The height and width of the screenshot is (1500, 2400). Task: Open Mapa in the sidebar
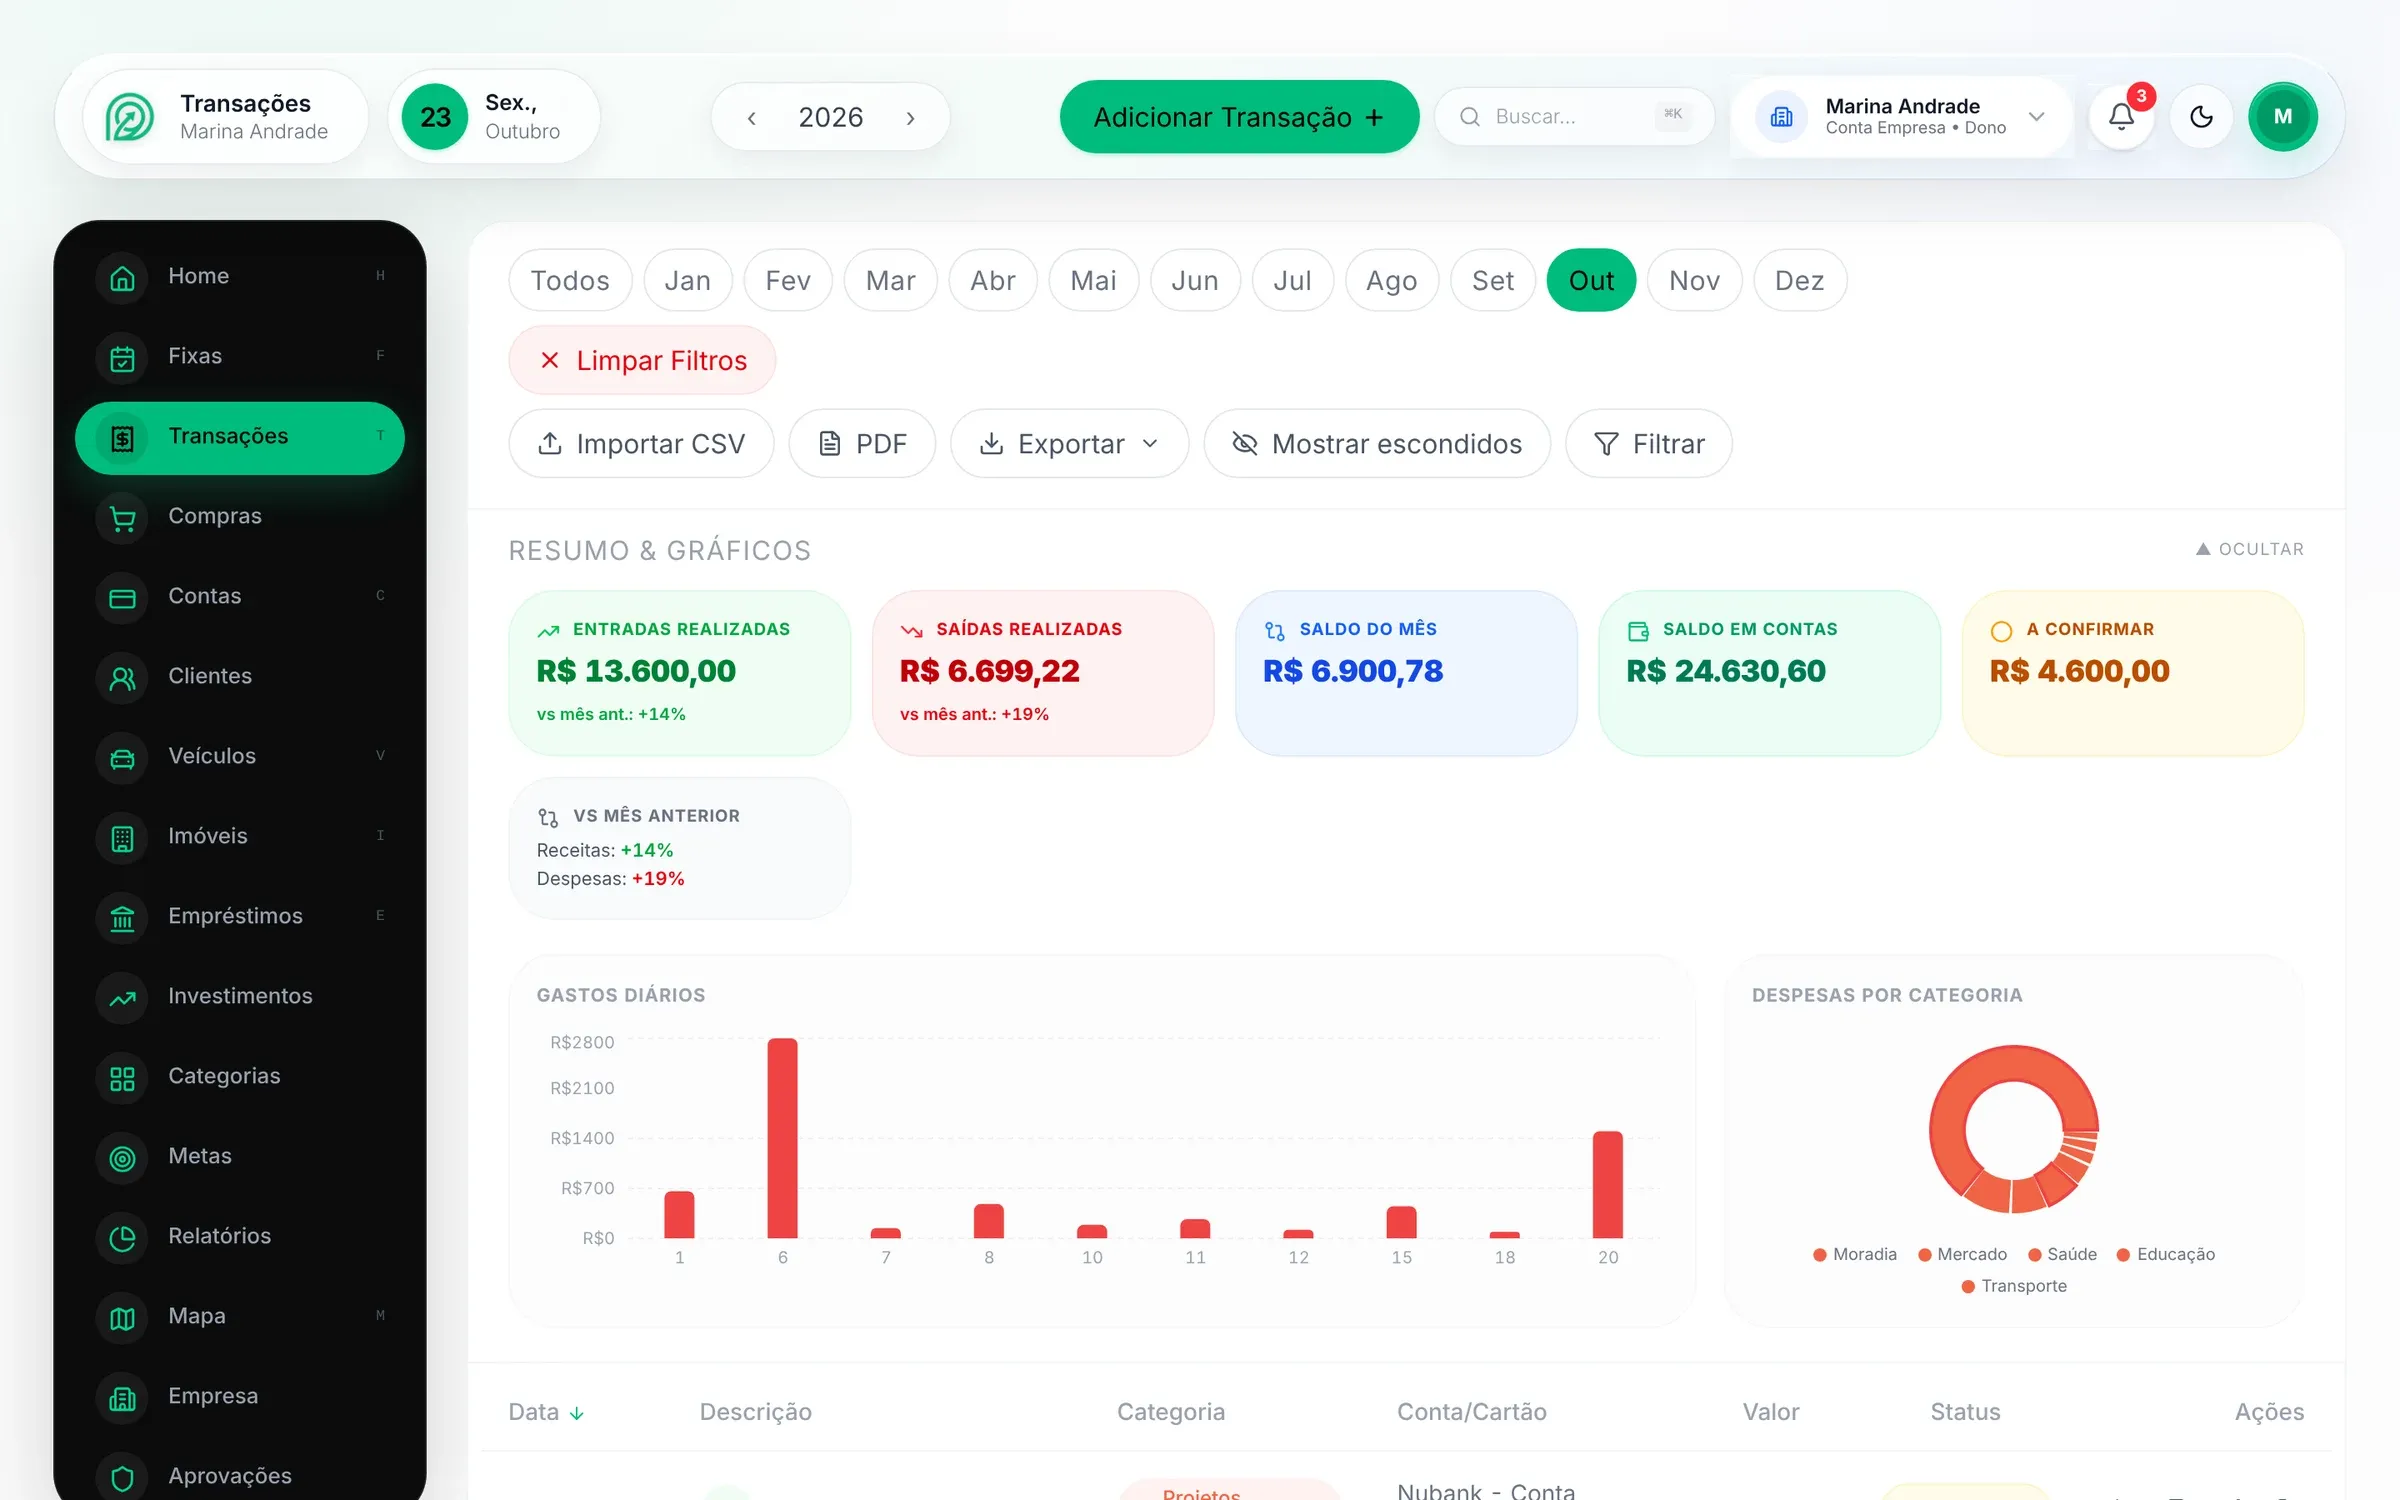coord(240,1316)
